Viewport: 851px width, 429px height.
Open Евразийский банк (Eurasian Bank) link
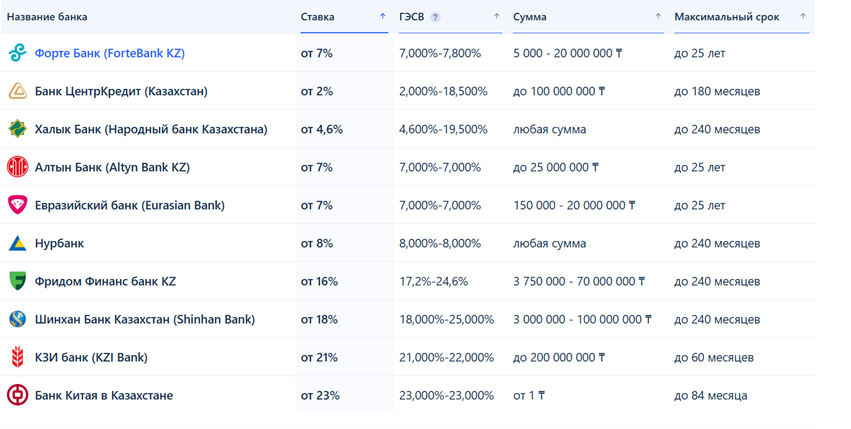130,205
